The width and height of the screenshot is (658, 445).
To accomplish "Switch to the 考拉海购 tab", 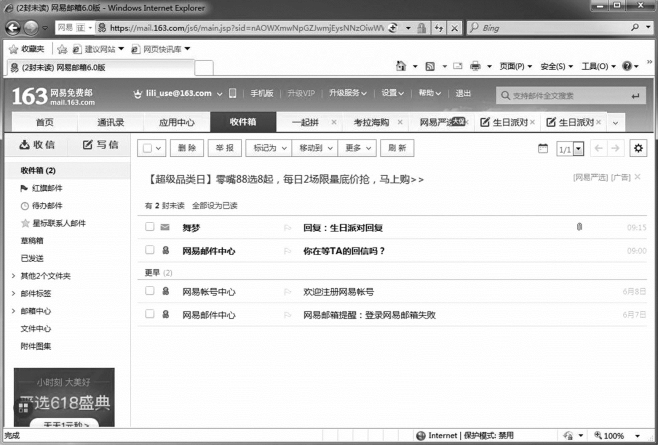I will (371, 122).
